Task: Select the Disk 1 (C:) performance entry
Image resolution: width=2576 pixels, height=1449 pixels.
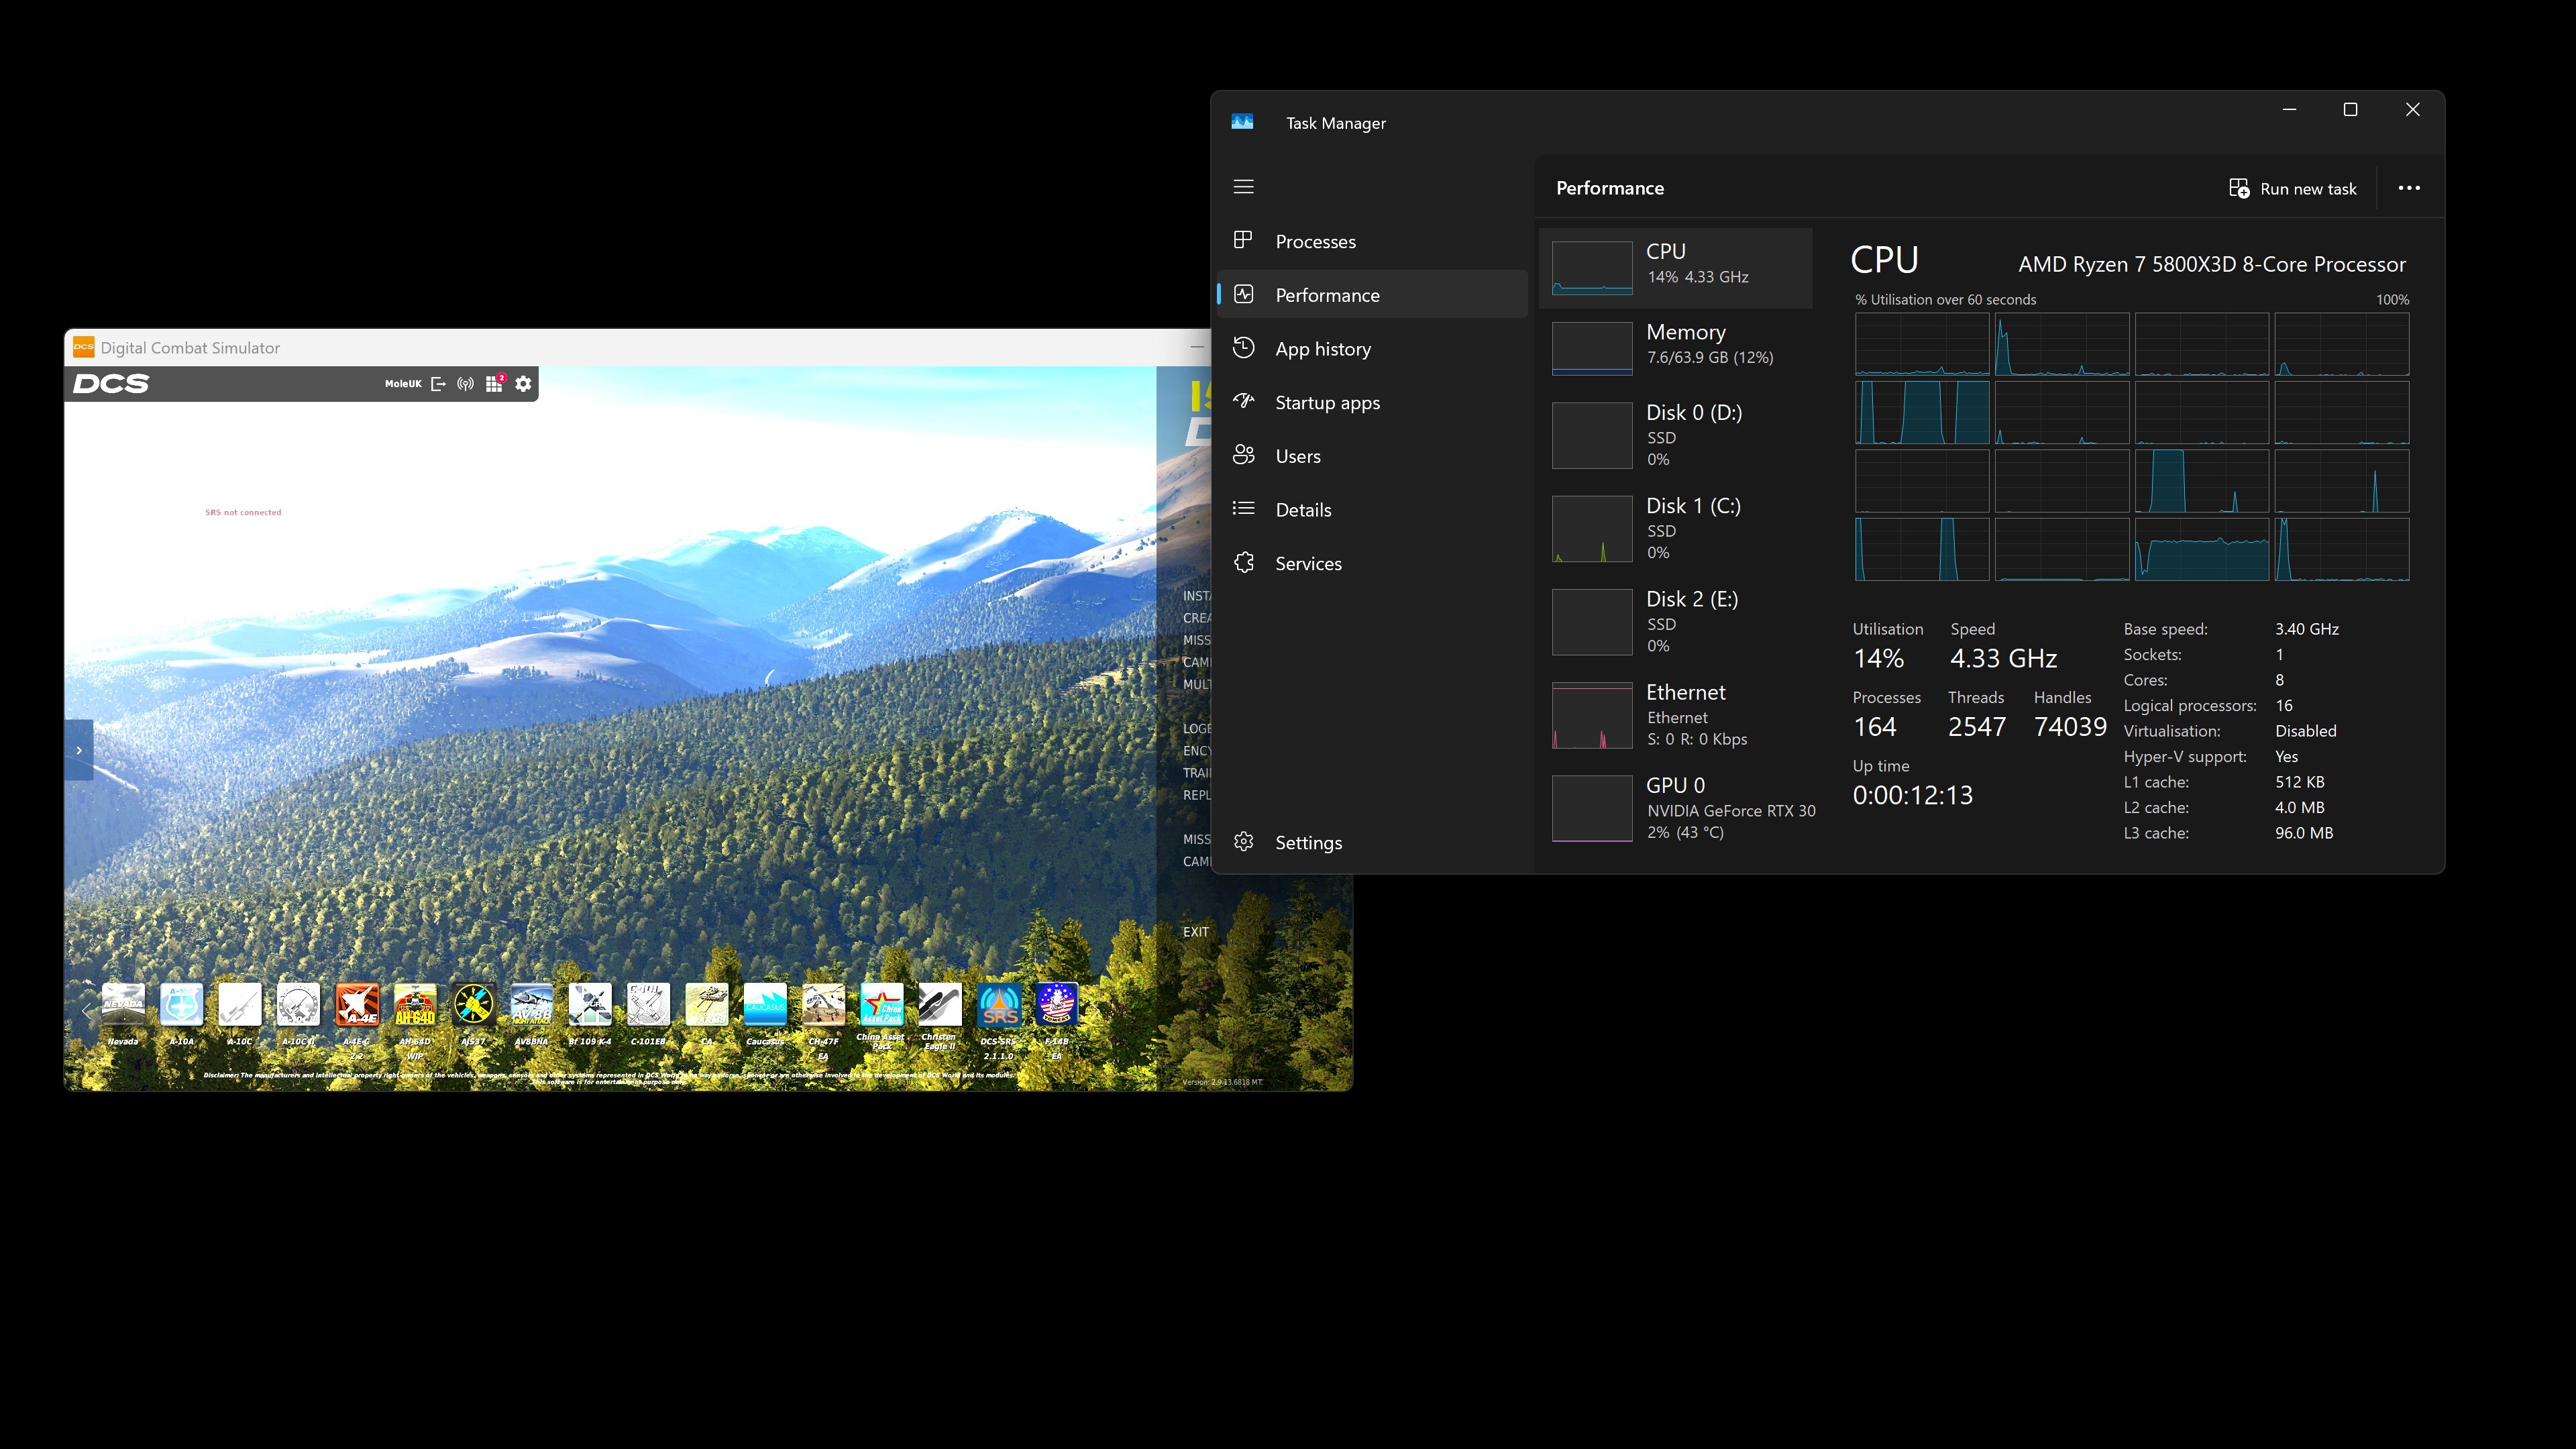Action: (1675, 529)
